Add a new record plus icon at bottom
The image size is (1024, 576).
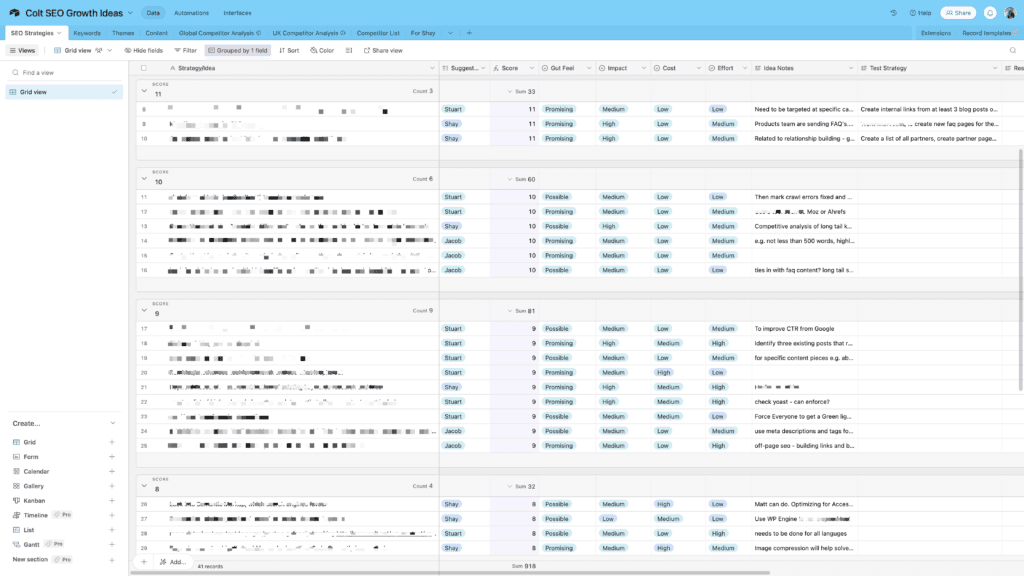[144, 562]
